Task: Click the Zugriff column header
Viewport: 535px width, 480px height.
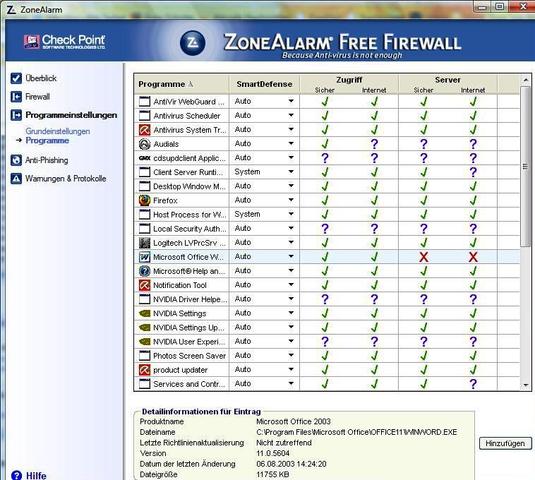Action: click(x=349, y=80)
